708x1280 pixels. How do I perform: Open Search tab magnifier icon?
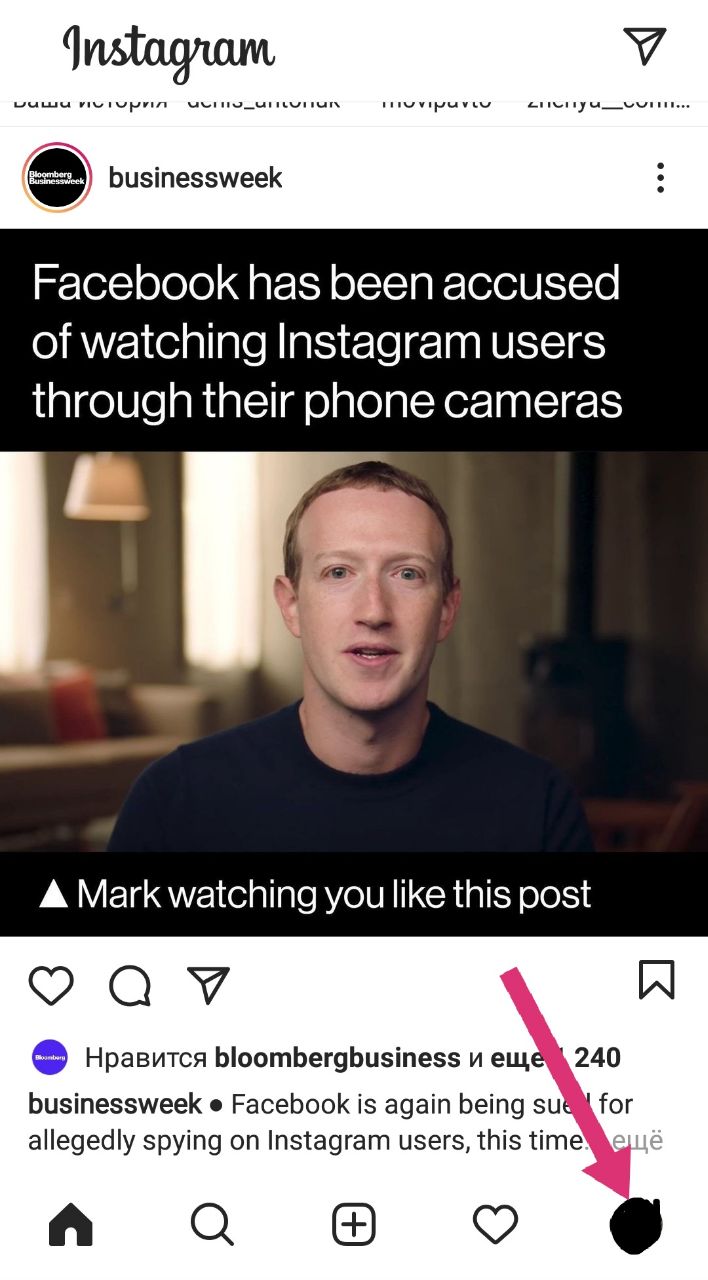pos(212,1224)
